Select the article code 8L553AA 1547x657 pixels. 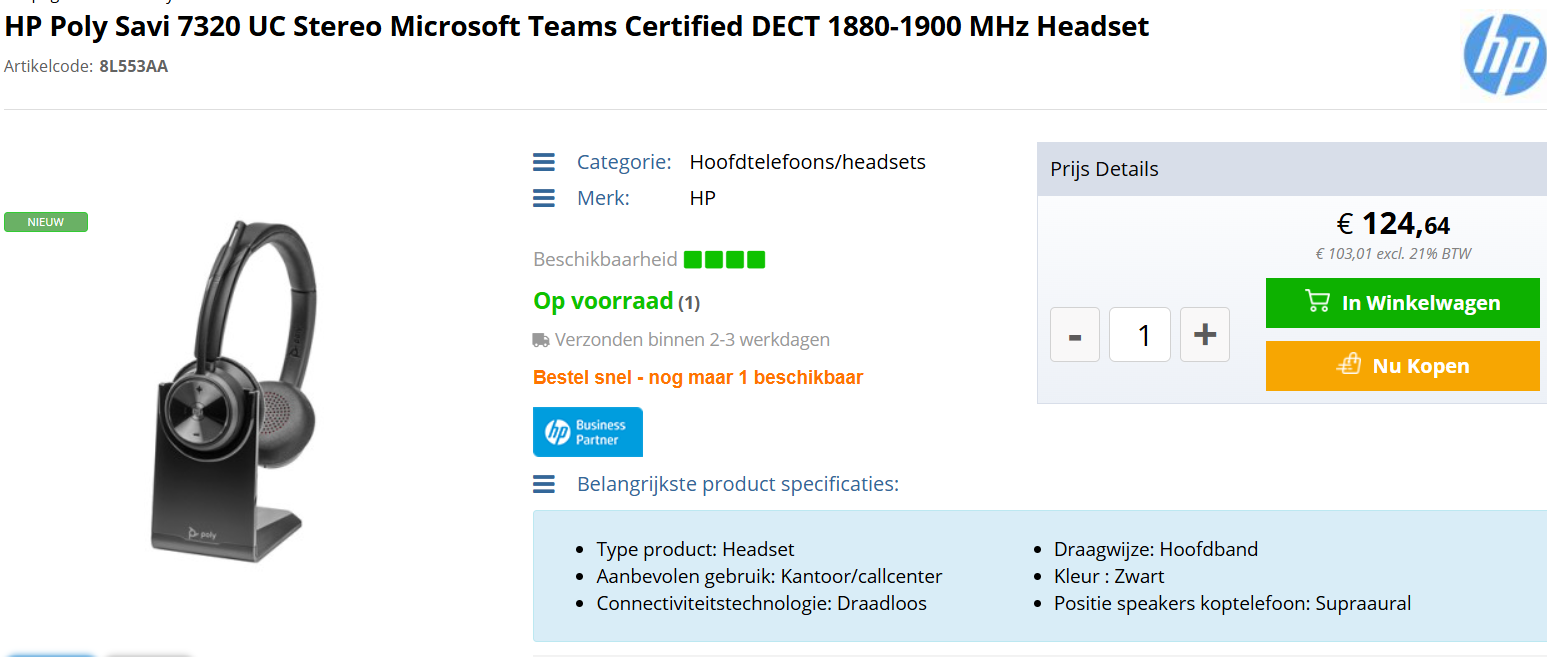134,67
